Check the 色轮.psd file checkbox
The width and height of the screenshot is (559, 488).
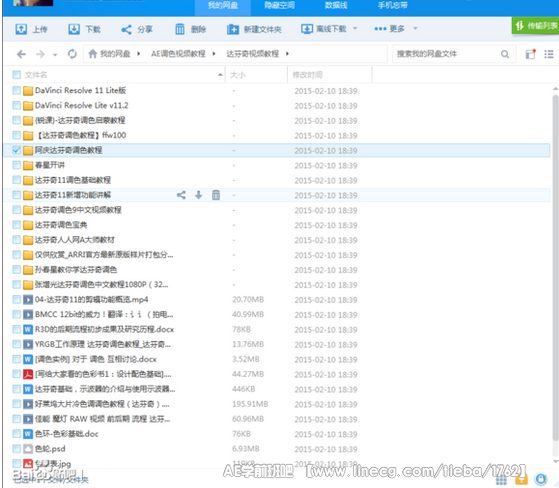pos(16,448)
